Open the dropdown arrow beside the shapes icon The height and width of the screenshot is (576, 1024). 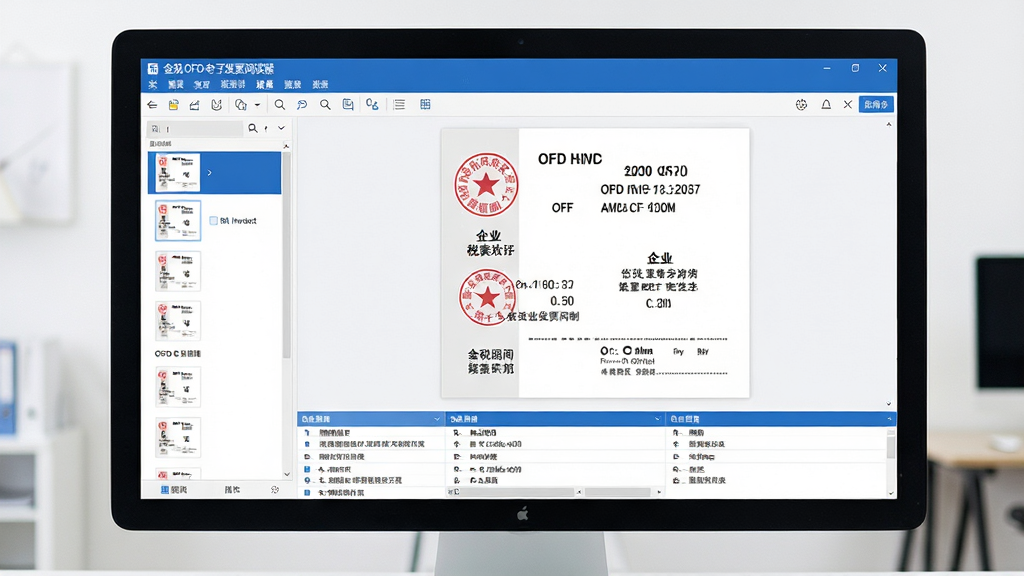click(x=257, y=104)
